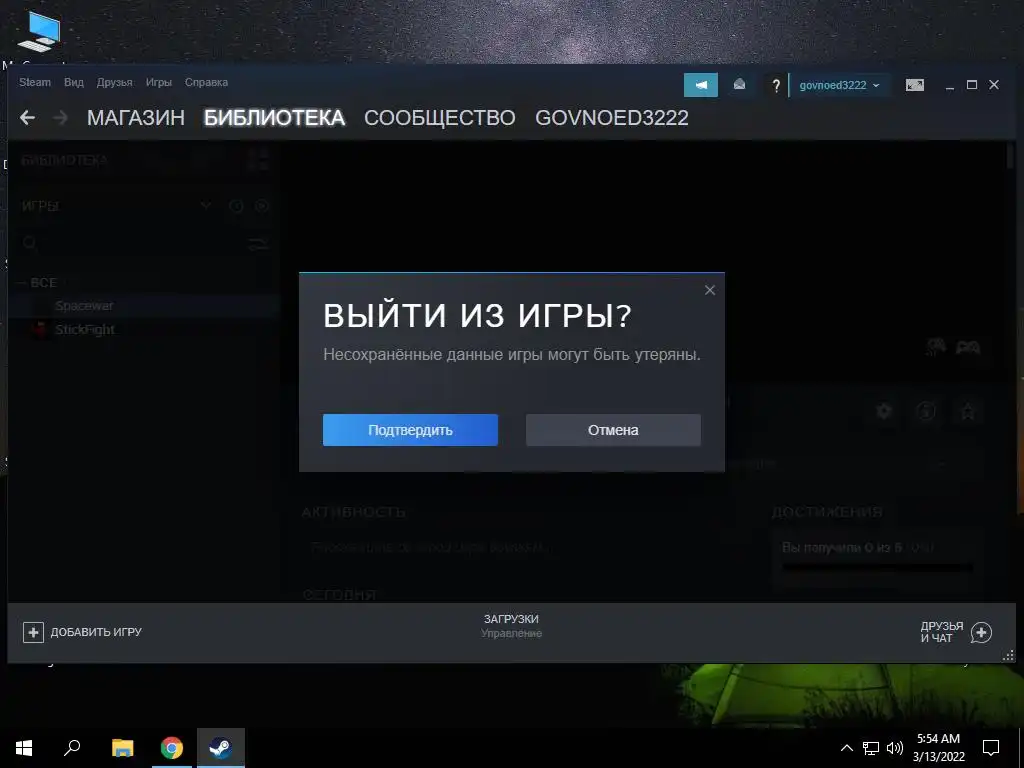Open the ДРУЗЬЯ И ЧАТ text
The image size is (1024, 768).
point(942,632)
